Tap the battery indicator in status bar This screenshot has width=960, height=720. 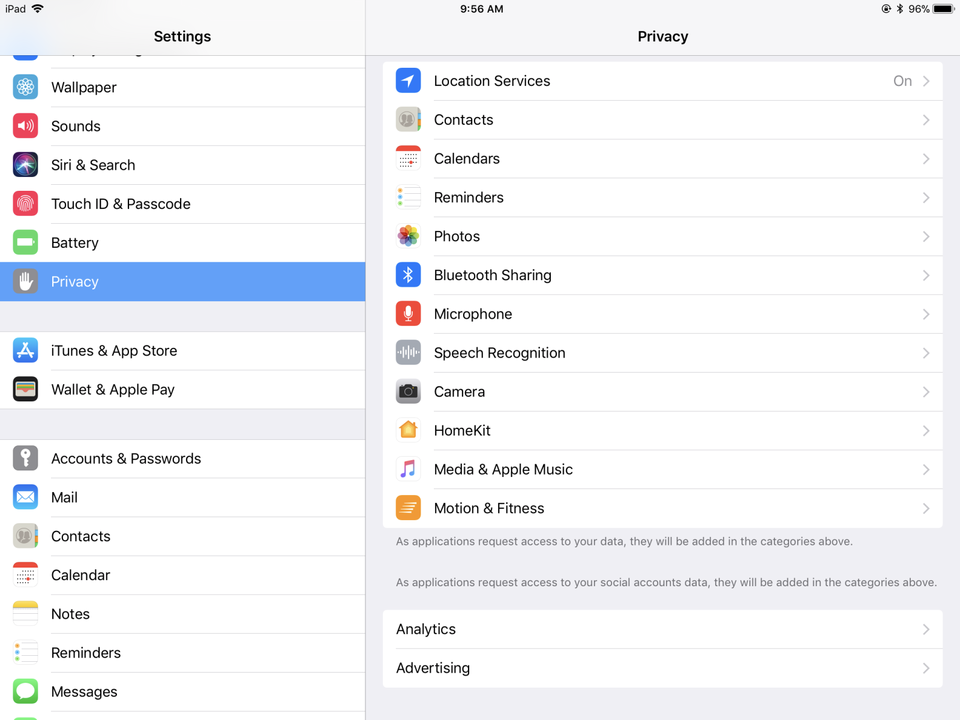pos(943,9)
